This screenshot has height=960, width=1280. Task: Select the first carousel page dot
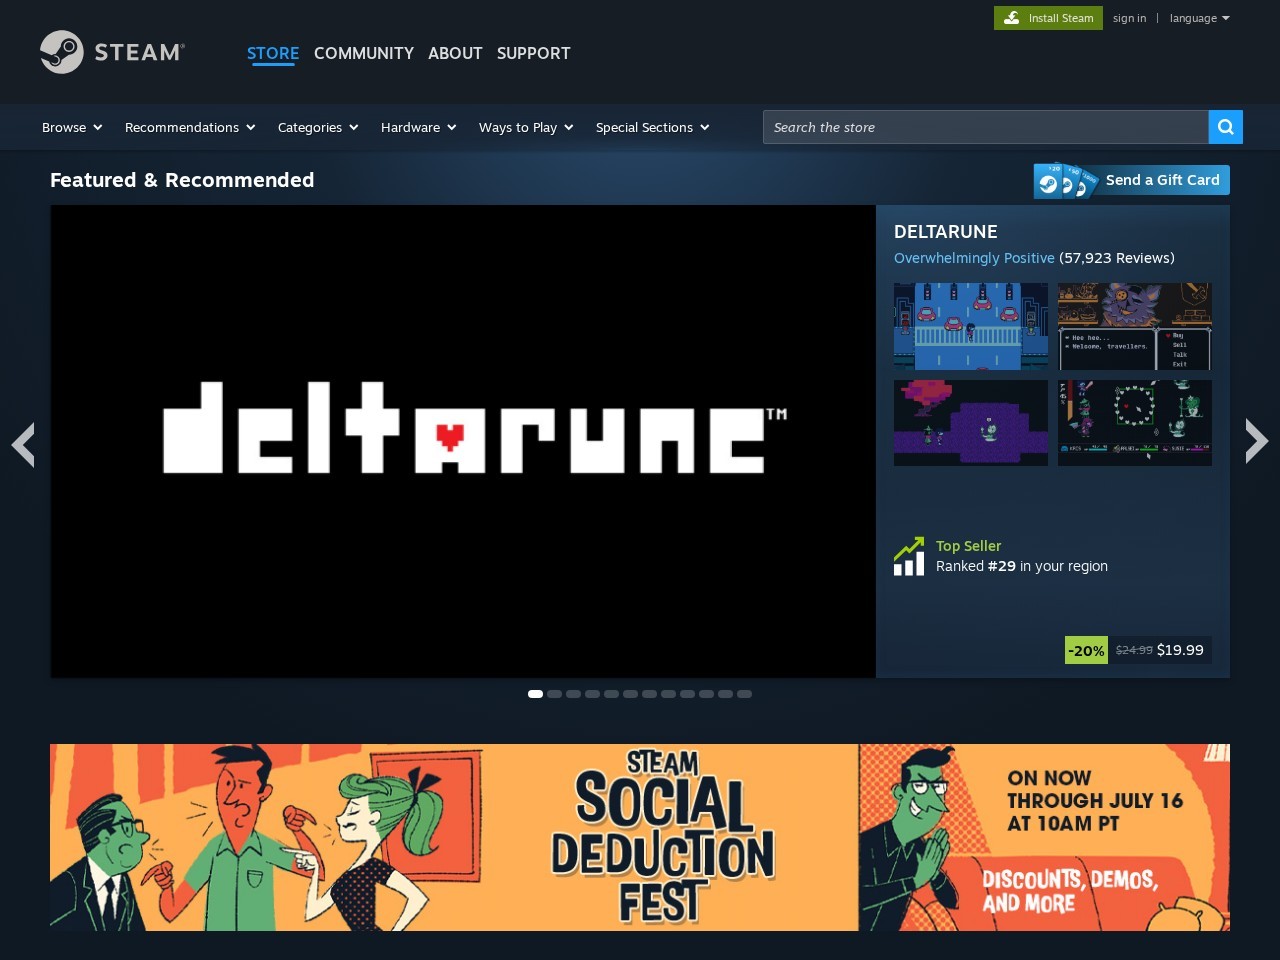pyautogui.click(x=535, y=694)
